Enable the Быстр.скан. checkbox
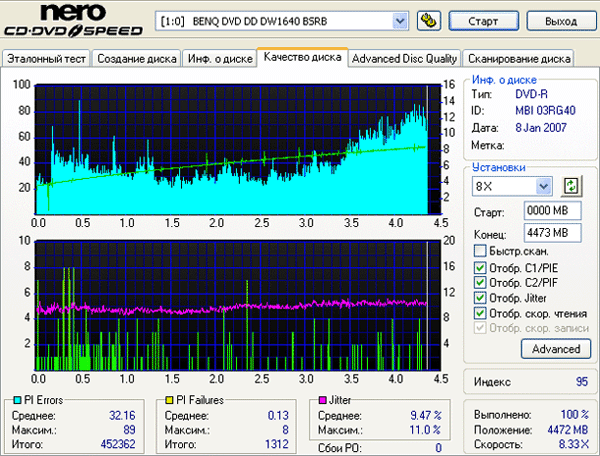Image resolution: width=600 pixels, height=456 pixels. point(481,251)
